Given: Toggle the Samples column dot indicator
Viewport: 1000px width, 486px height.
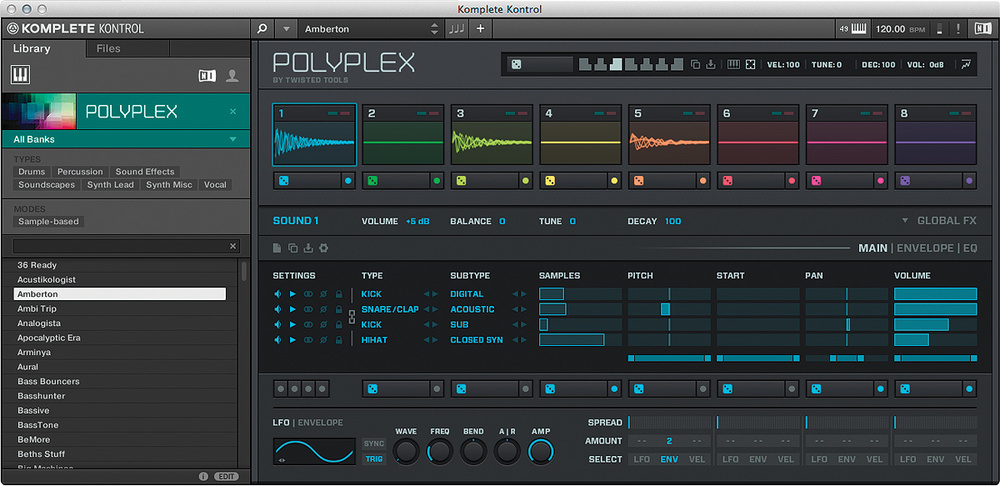Looking at the screenshot, I should [614, 388].
